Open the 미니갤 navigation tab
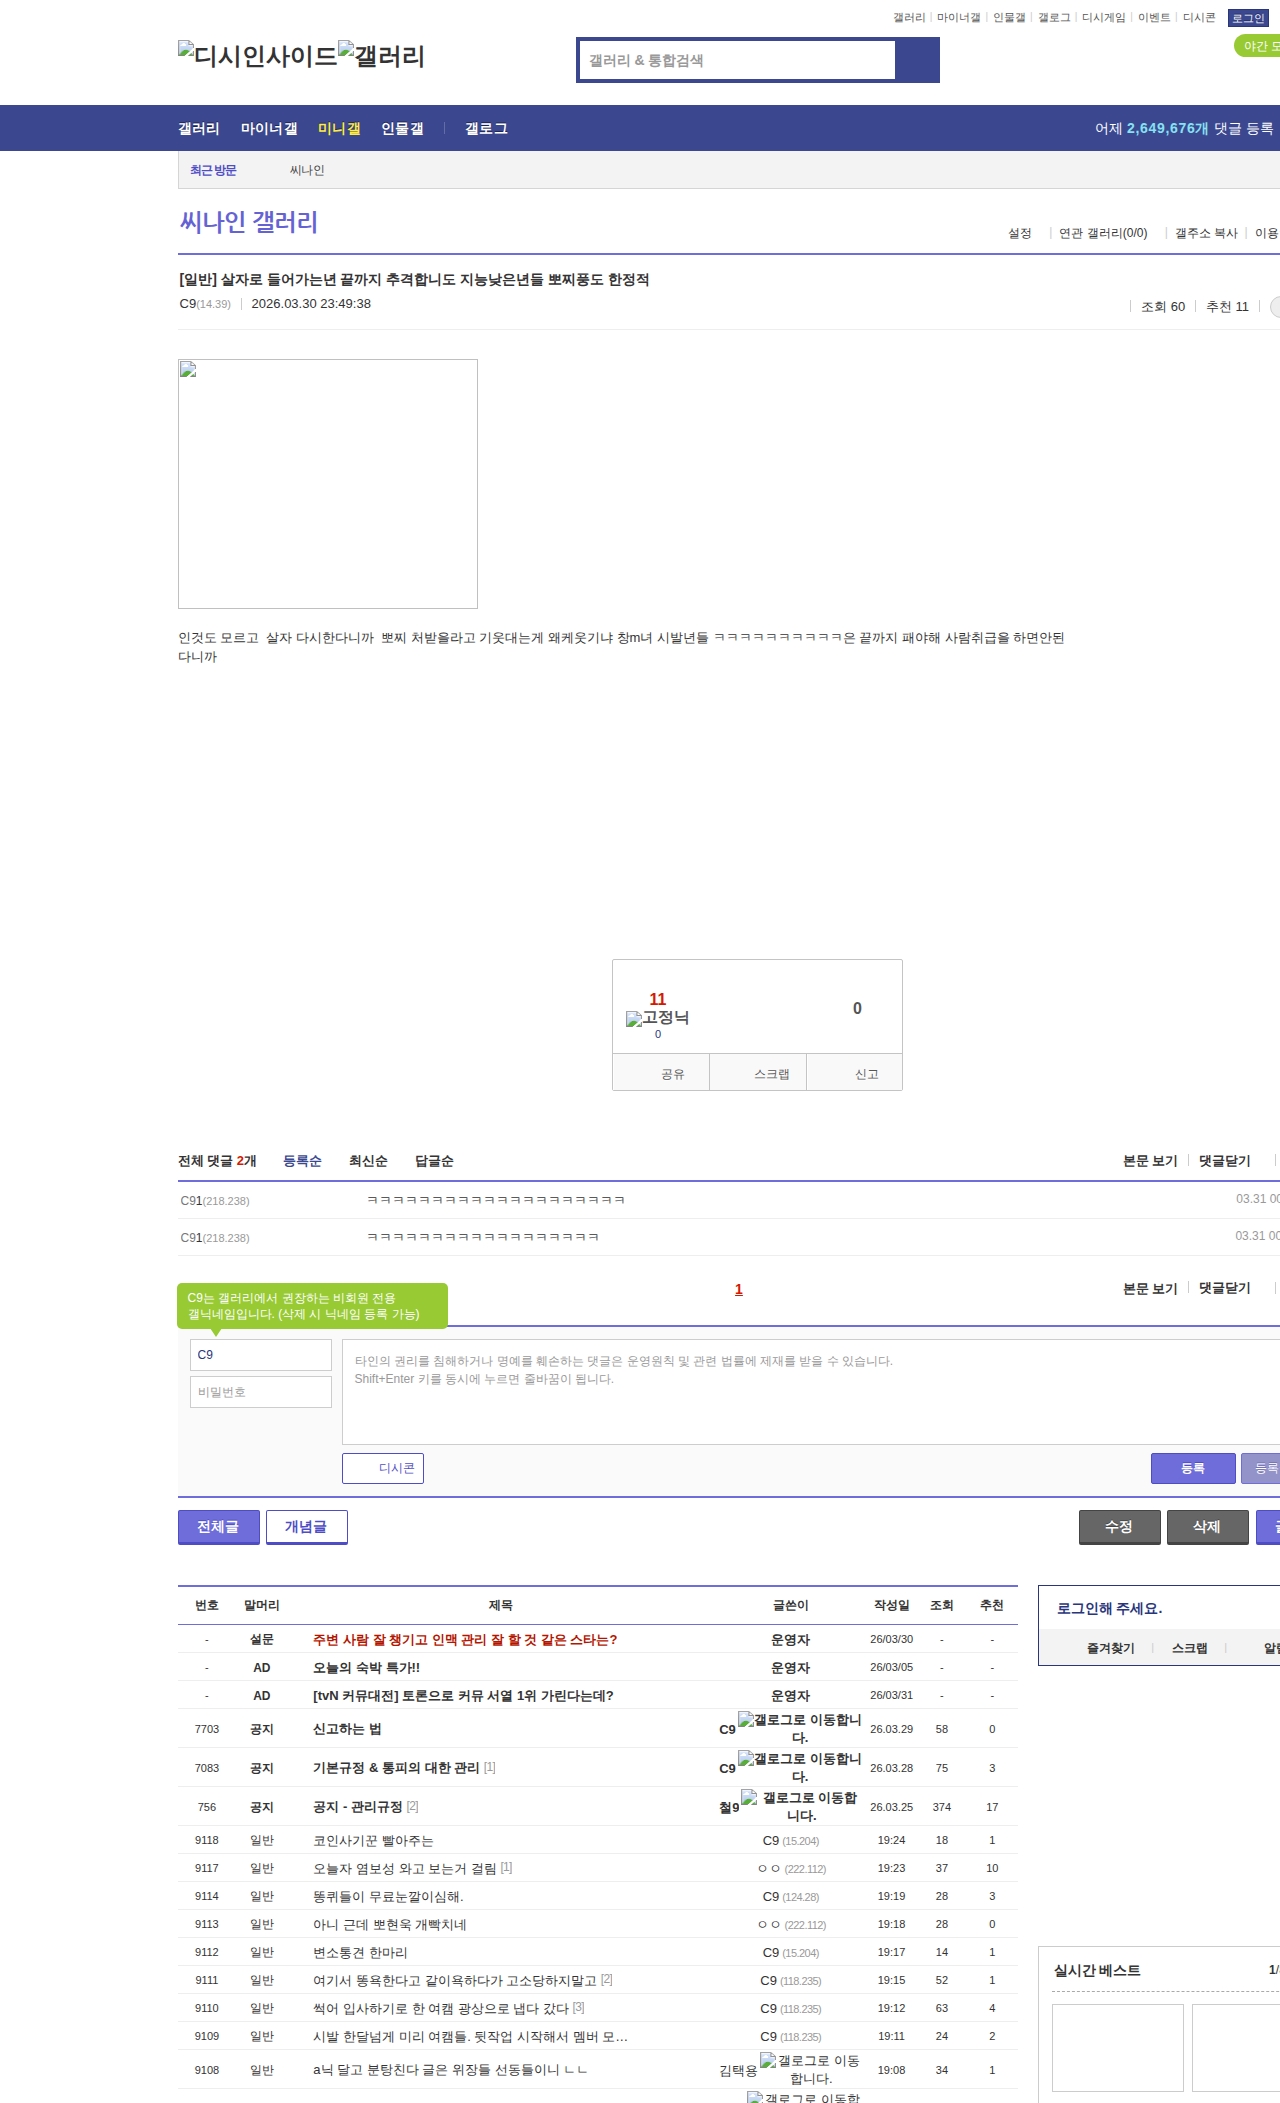Viewport: 1280px width, 2103px height. click(339, 129)
